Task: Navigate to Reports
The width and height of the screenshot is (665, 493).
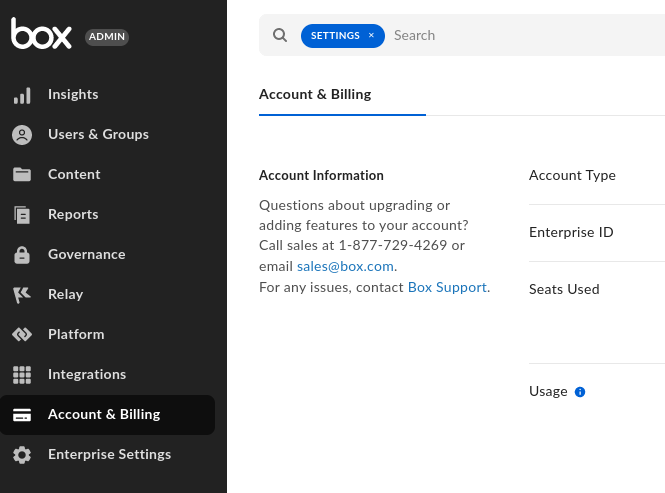Action: [x=73, y=214]
